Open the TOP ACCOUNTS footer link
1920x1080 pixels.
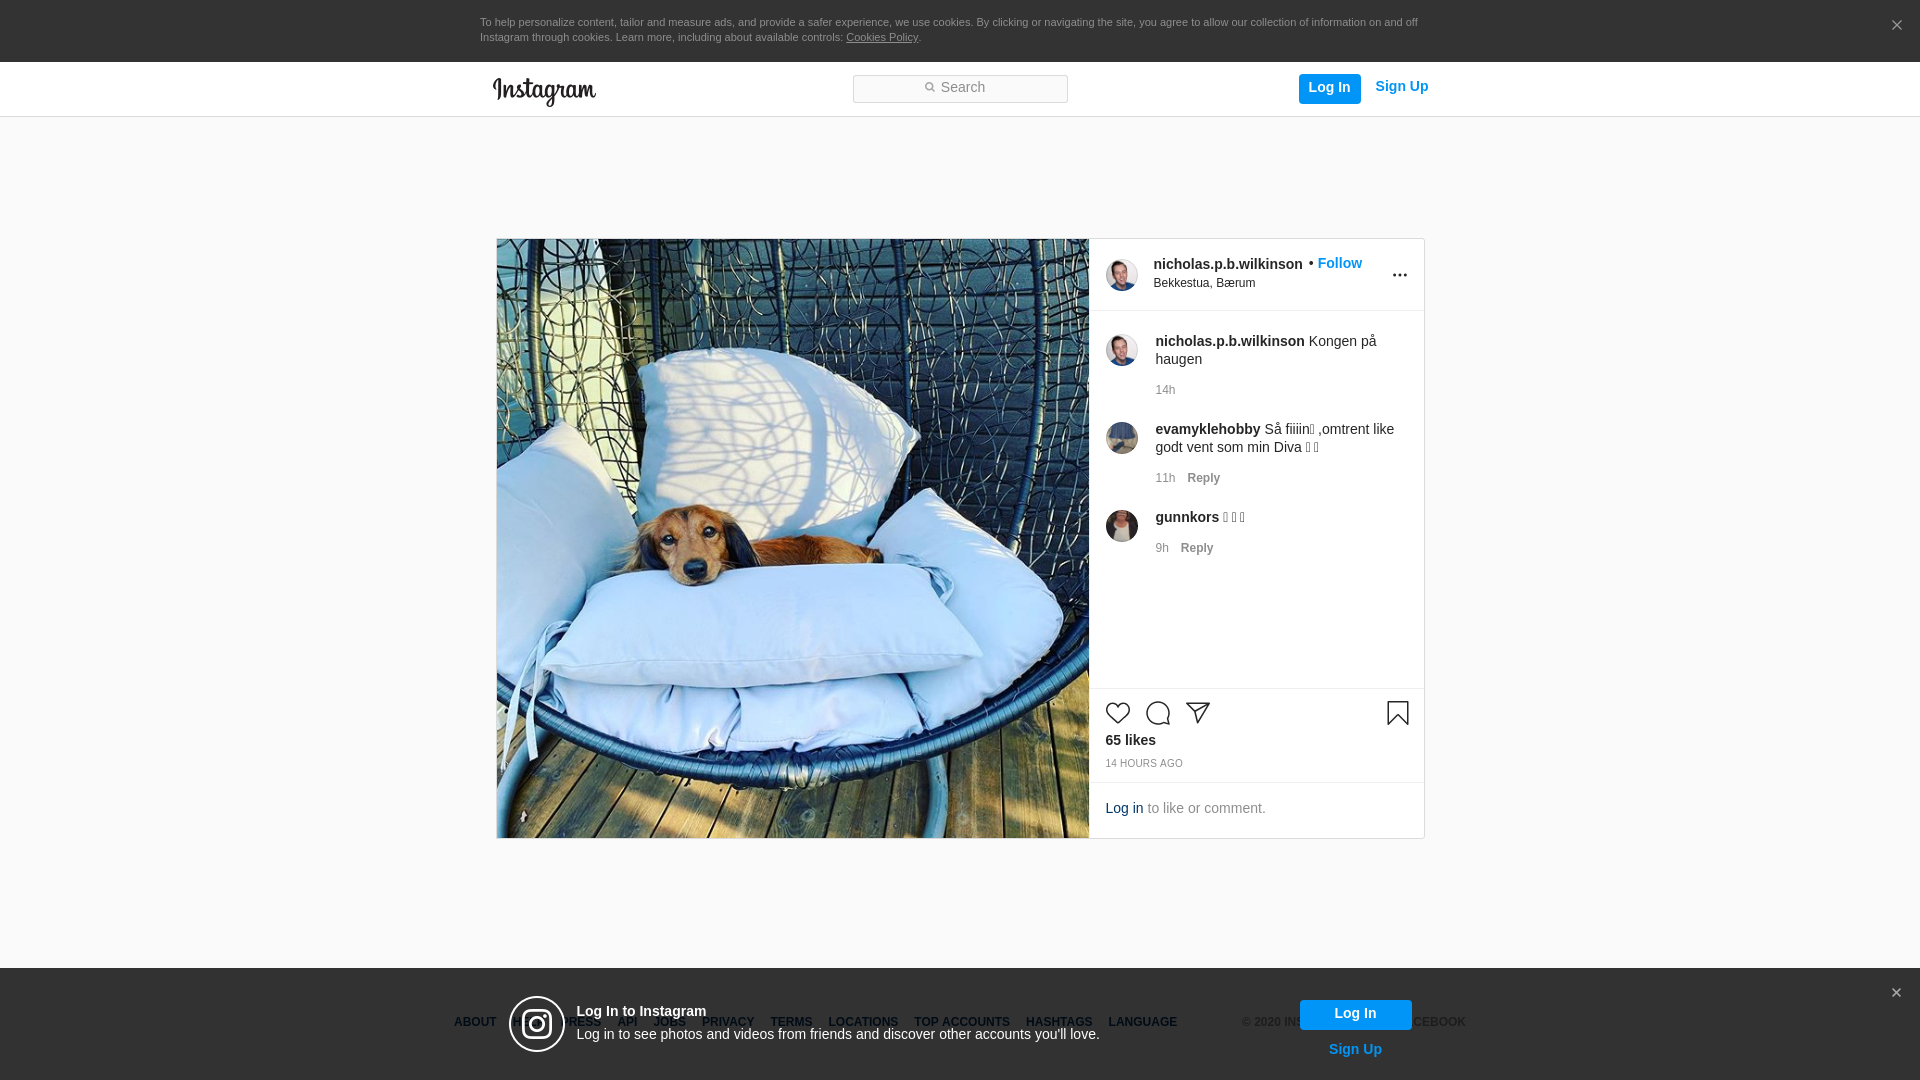point(961,1022)
